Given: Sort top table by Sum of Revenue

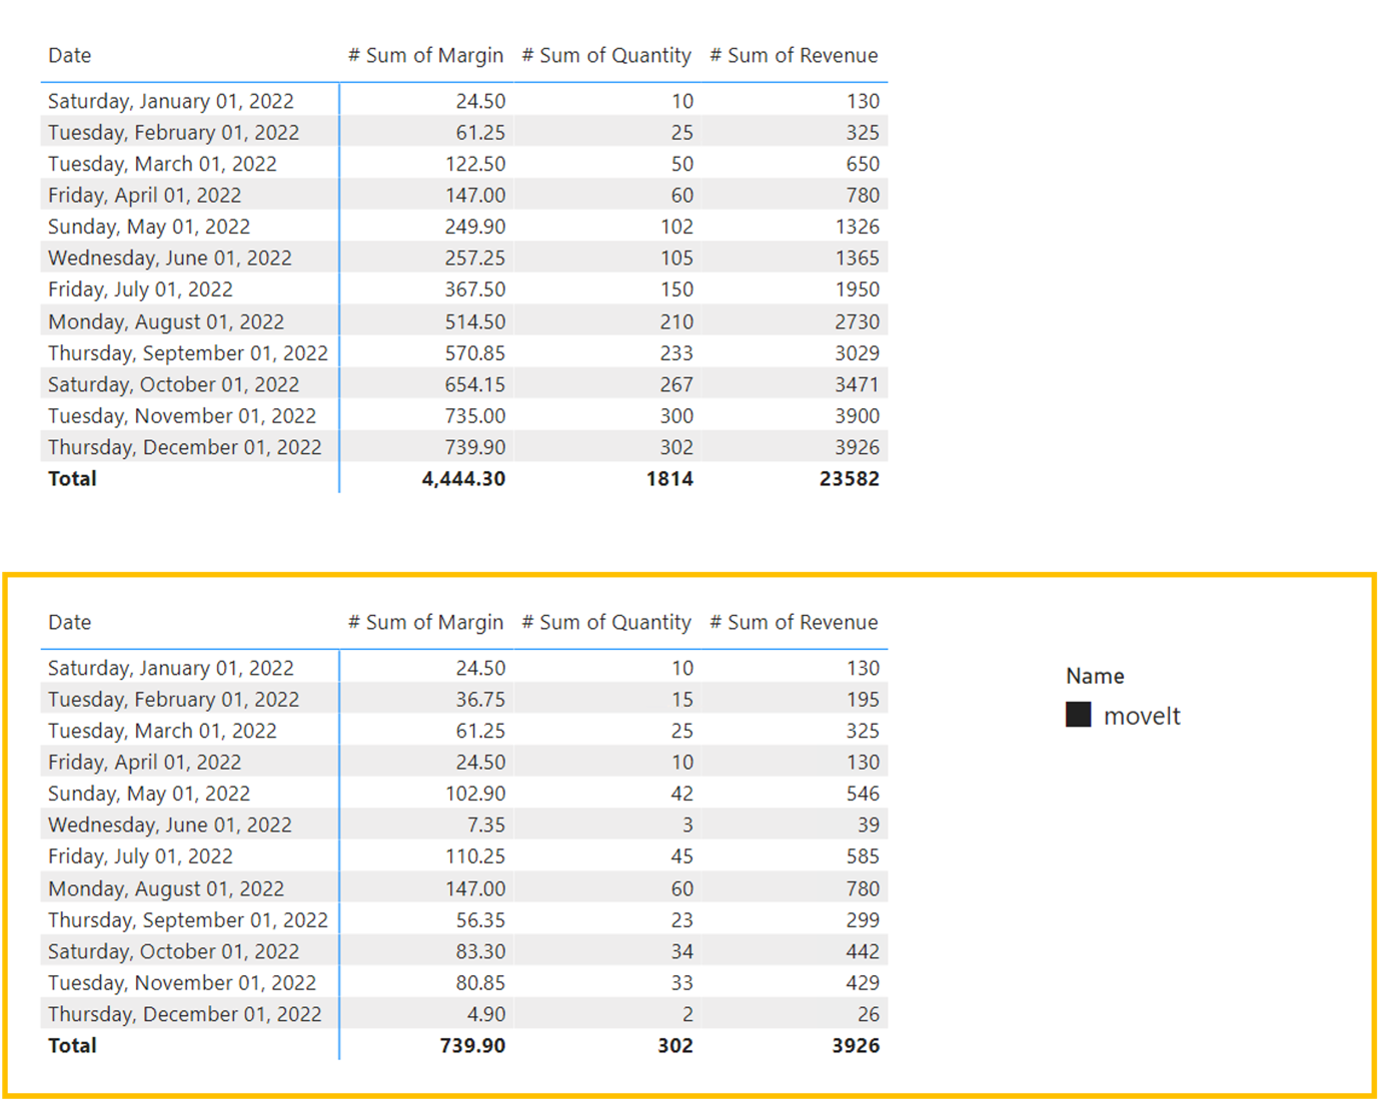Looking at the screenshot, I should pos(794,55).
